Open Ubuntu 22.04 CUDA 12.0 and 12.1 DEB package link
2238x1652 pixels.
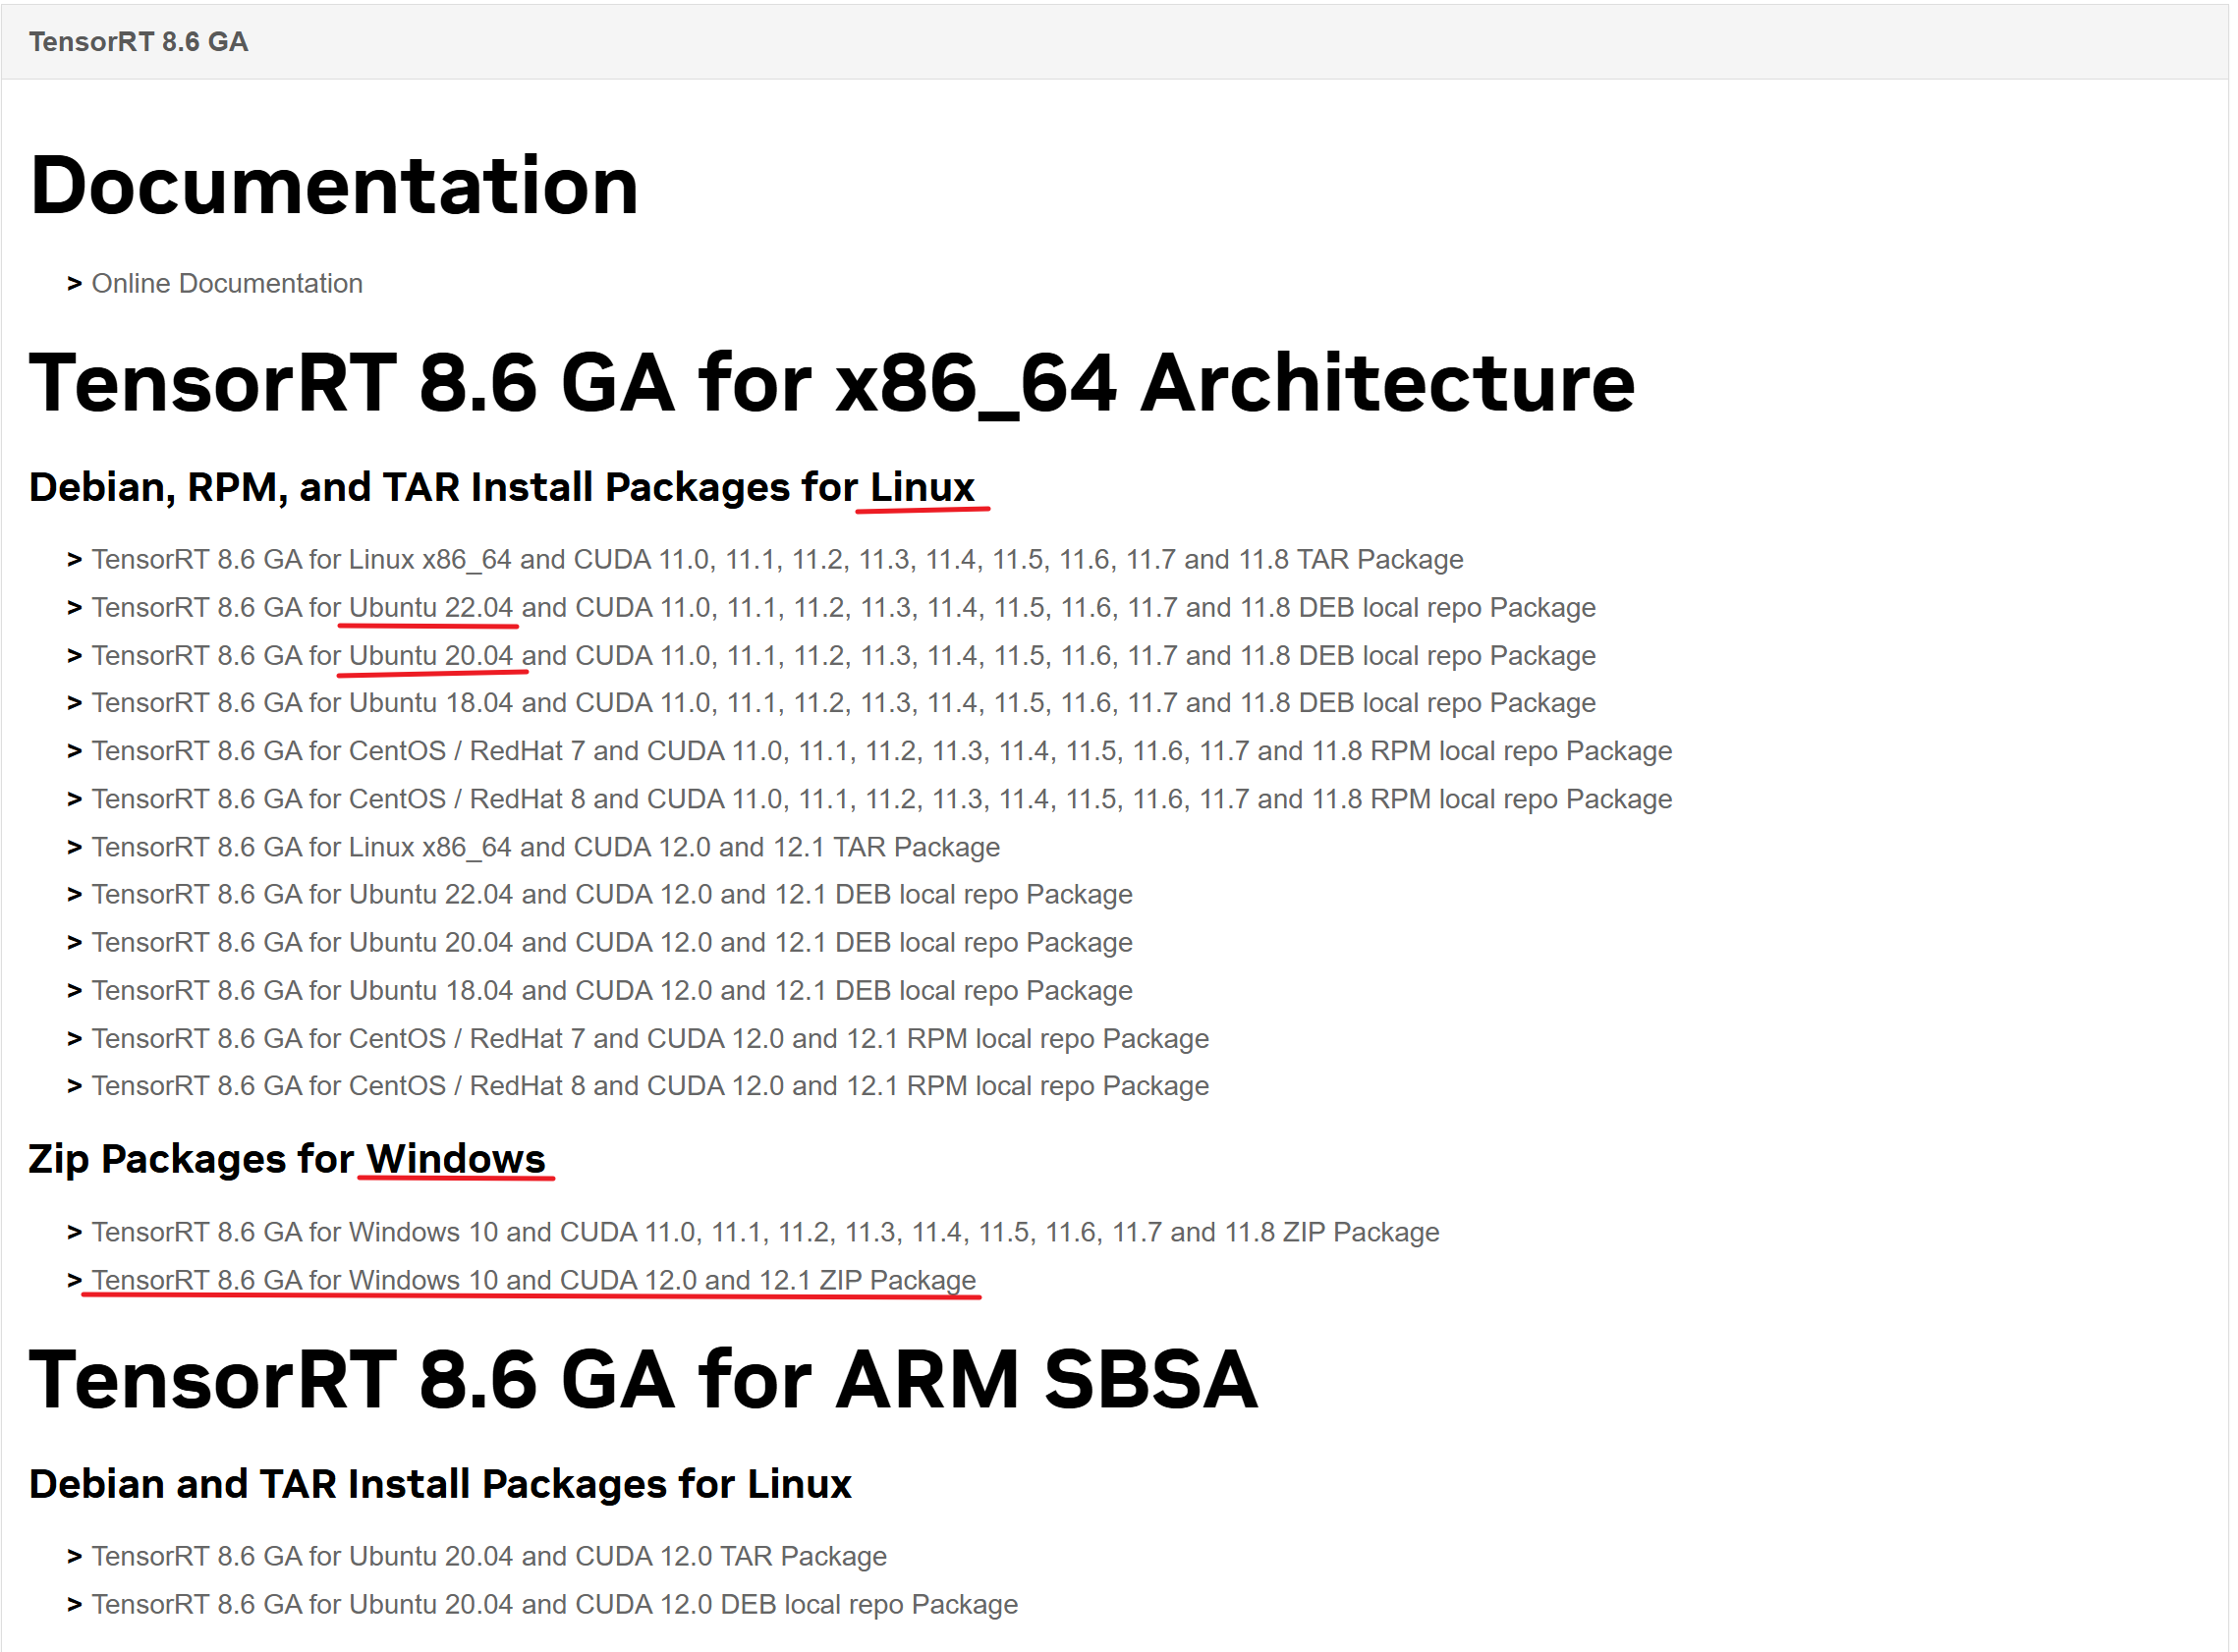pyautogui.click(x=612, y=894)
